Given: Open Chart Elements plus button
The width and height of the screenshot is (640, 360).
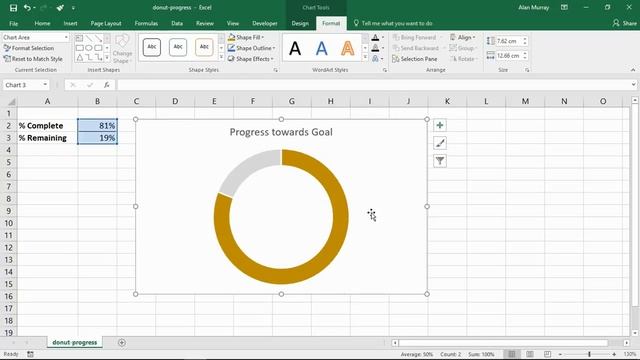Looking at the screenshot, I should [440, 125].
